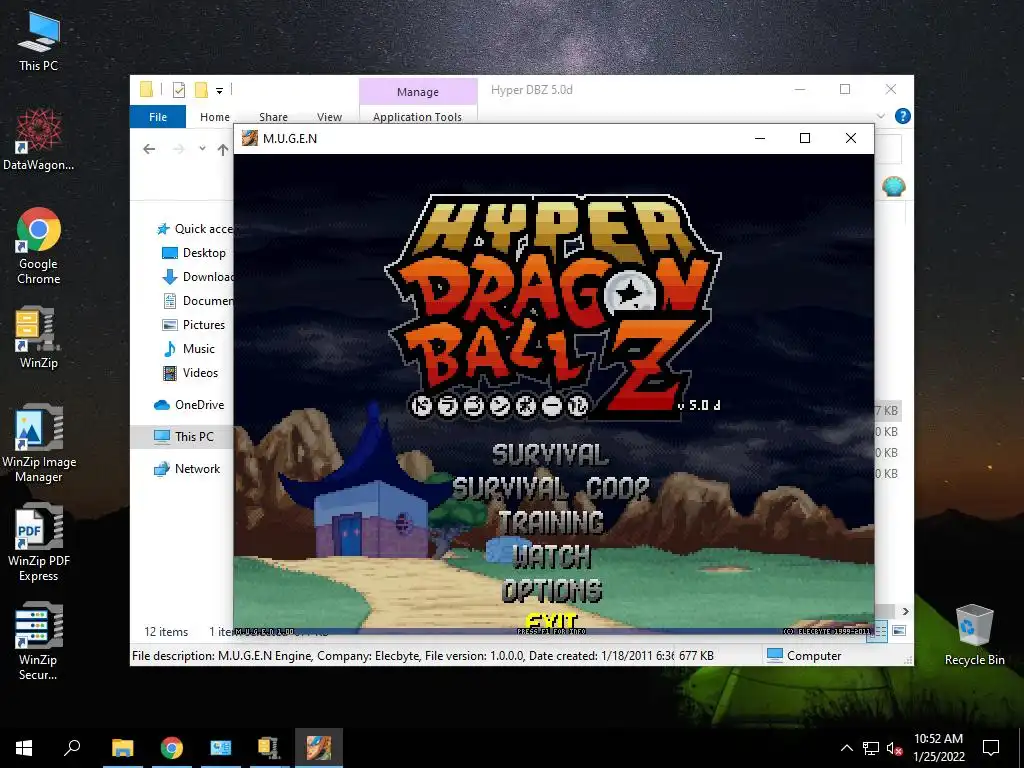Viewport: 1024px width, 768px height.
Task: Switch to M.U.G.E.N taskbar icon
Action: (x=319, y=748)
